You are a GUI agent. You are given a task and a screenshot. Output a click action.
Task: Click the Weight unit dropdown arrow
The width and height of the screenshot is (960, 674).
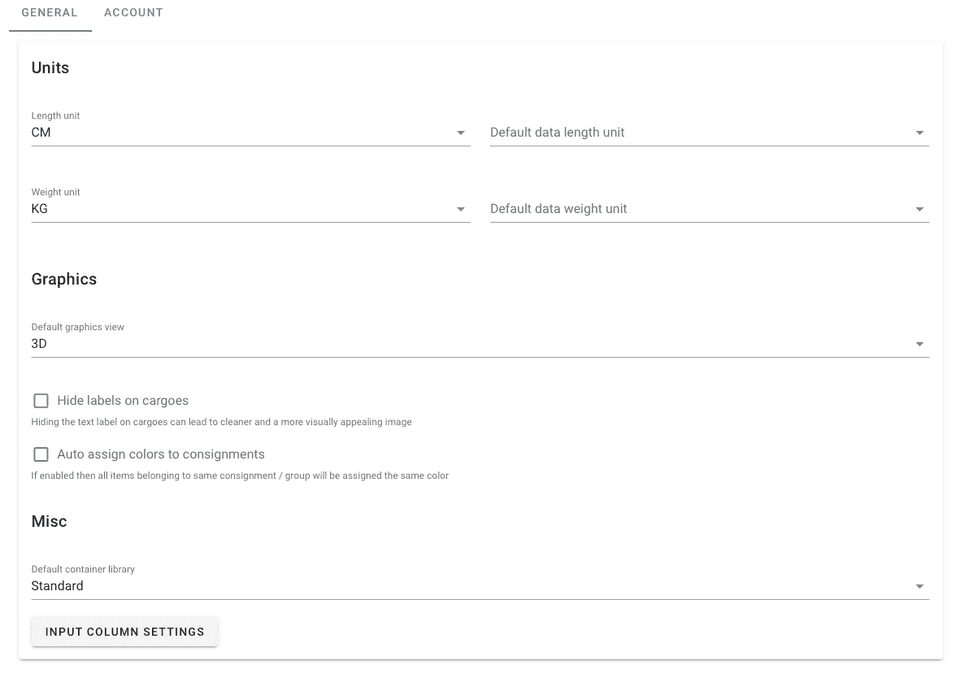pyautogui.click(x=460, y=210)
